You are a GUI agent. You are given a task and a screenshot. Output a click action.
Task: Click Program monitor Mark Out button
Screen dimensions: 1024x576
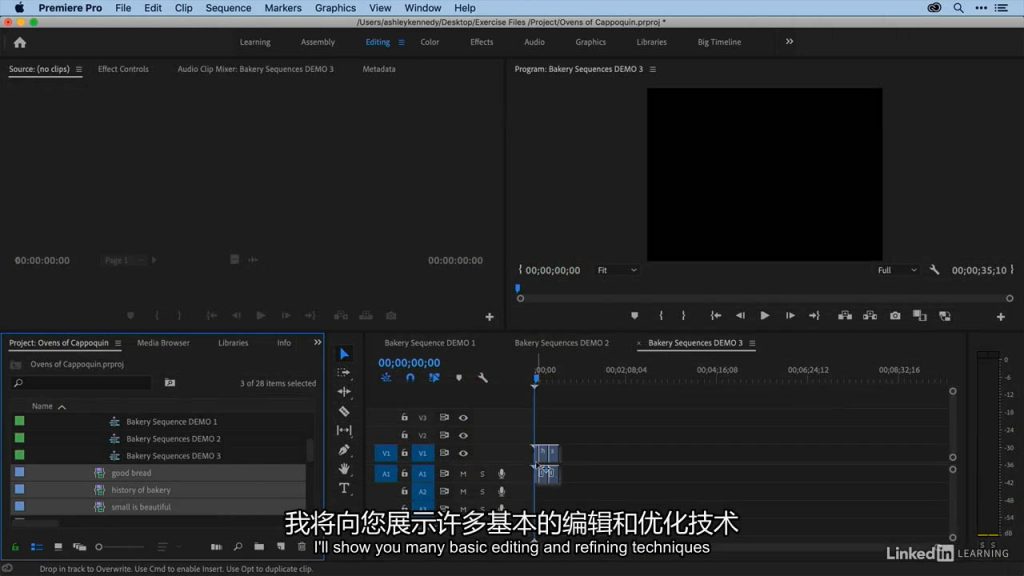(x=684, y=315)
